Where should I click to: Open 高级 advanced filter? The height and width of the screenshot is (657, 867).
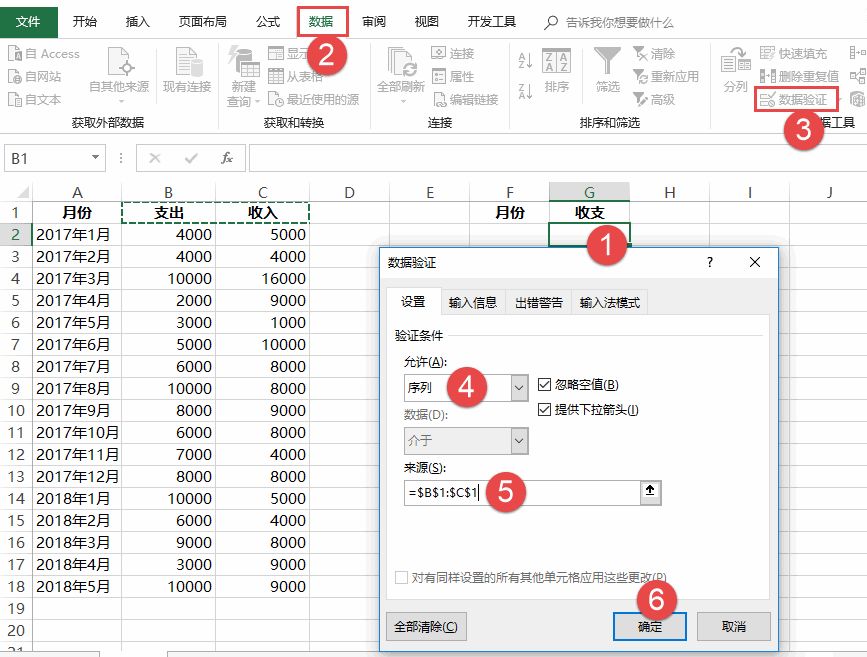click(654, 100)
